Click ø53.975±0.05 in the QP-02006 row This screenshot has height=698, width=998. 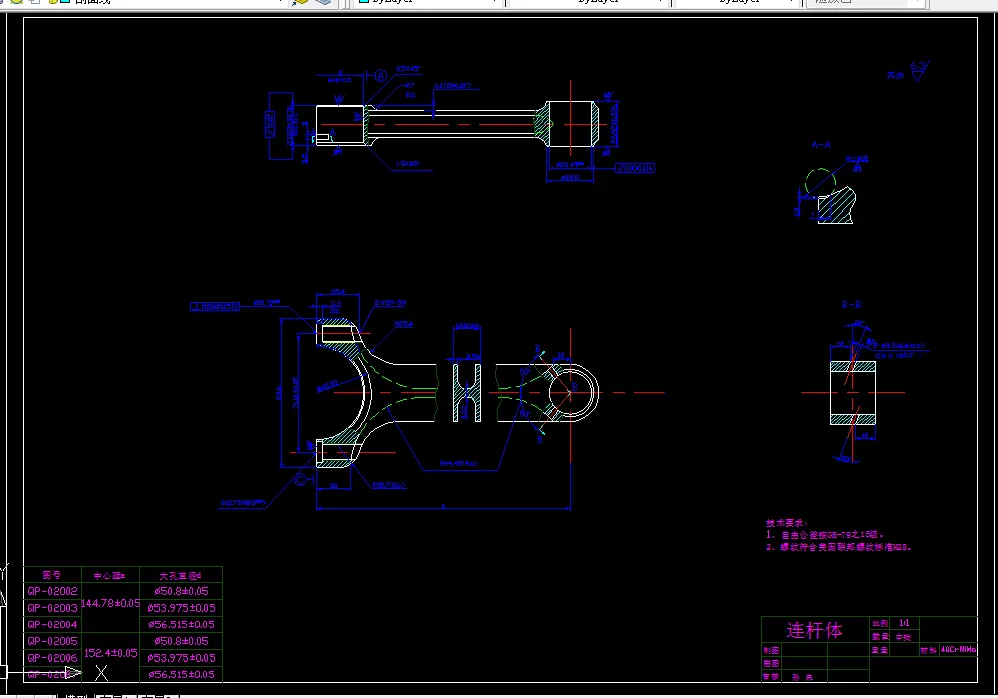pyautogui.click(x=181, y=657)
